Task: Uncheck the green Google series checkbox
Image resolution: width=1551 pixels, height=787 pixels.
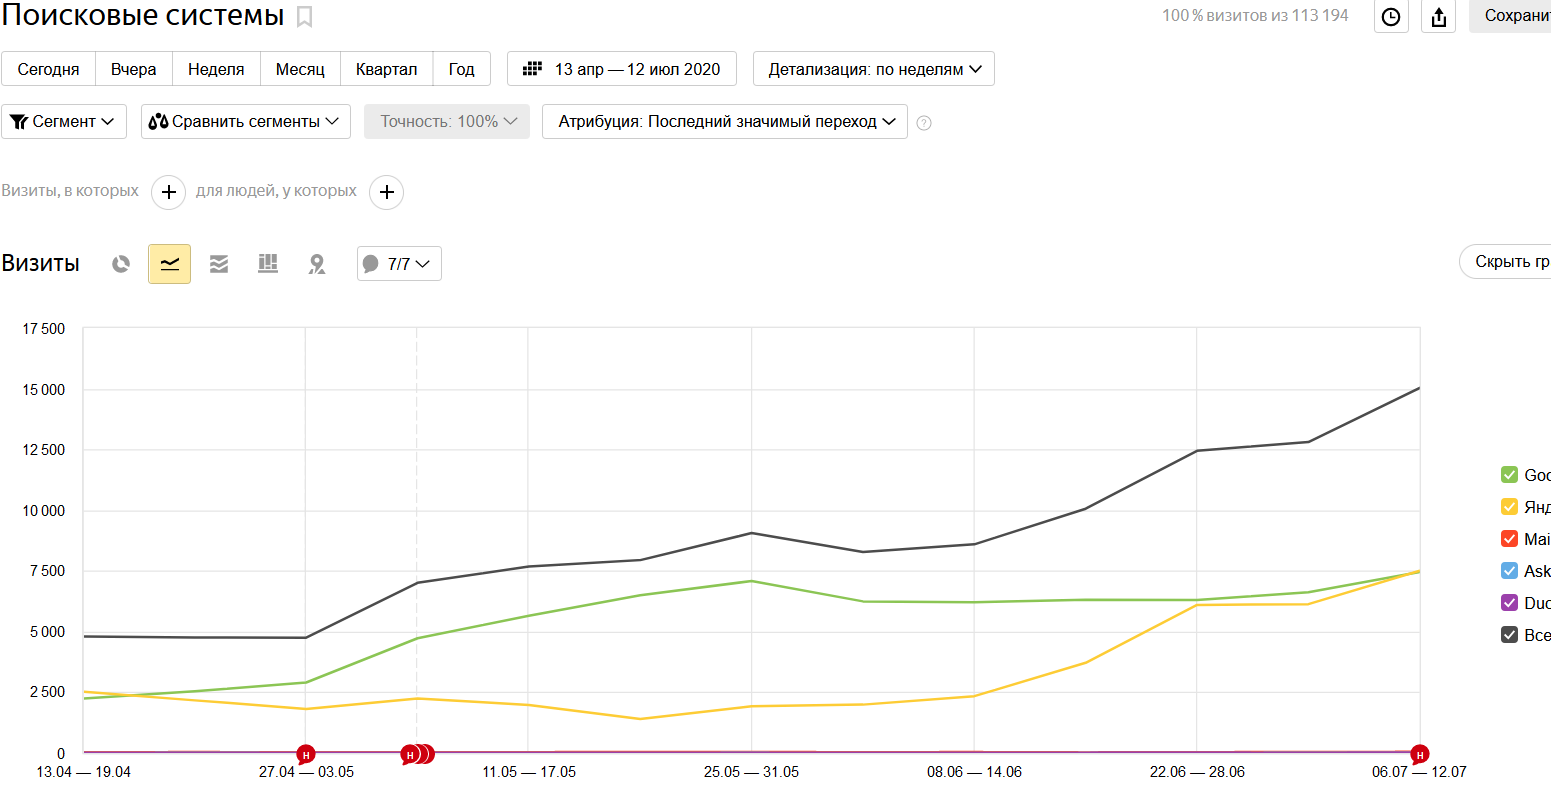Action: (1510, 475)
